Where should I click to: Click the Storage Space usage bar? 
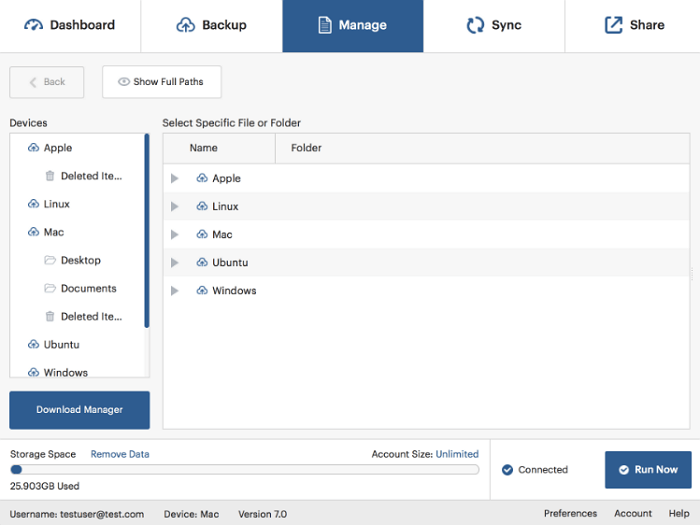244,469
